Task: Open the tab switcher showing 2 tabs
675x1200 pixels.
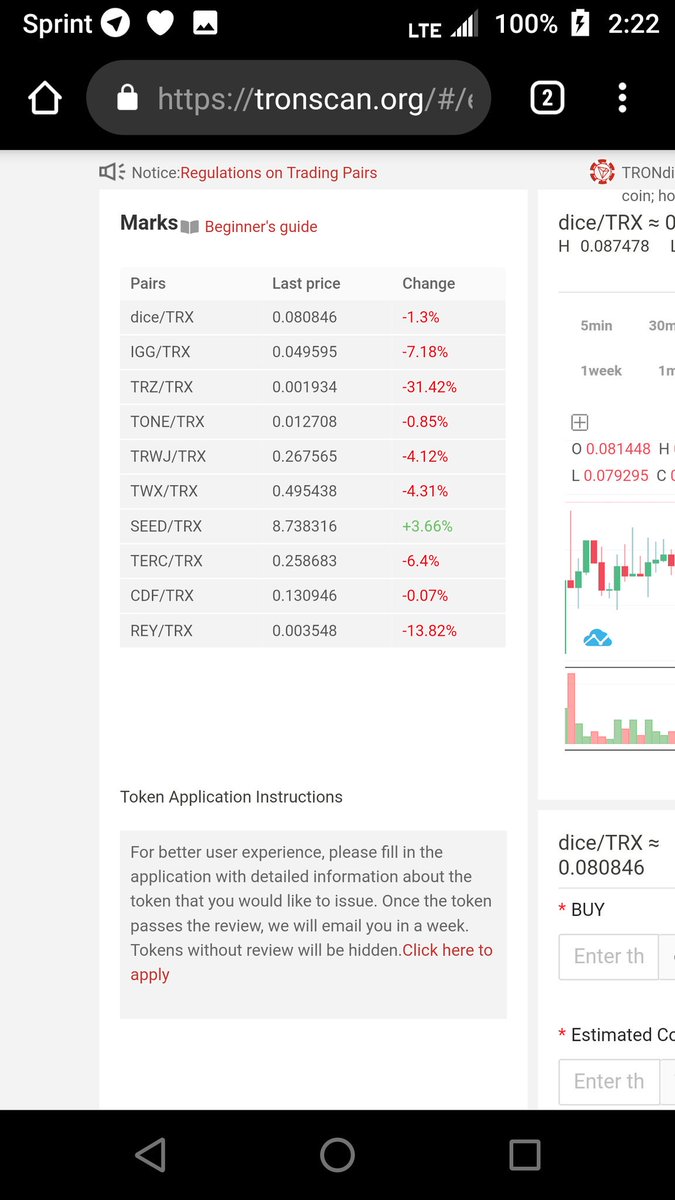Action: [547, 98]
